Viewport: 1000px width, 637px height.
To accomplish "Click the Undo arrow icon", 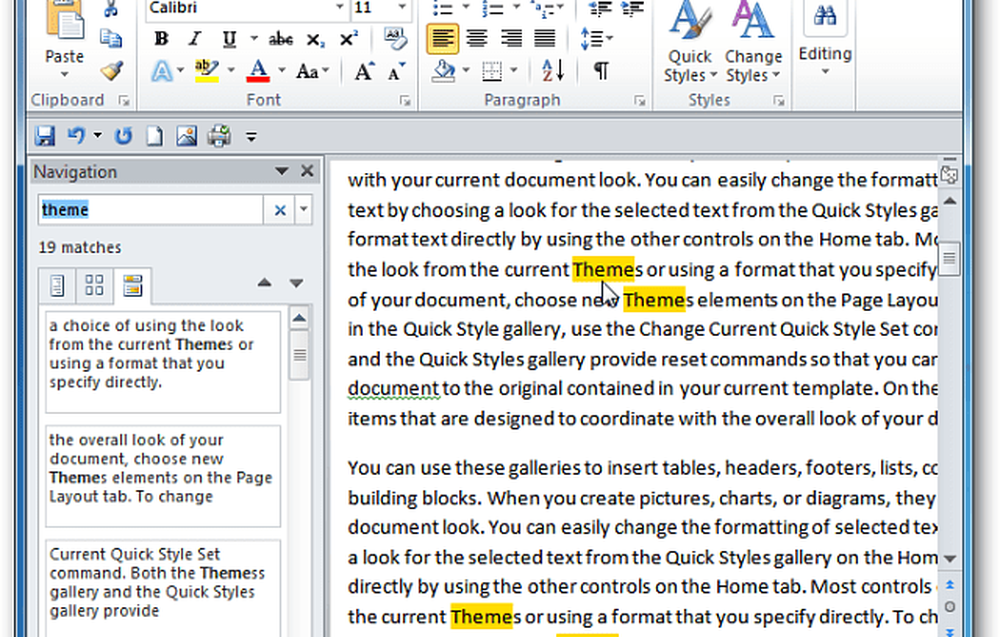I will tap(75, 136).
